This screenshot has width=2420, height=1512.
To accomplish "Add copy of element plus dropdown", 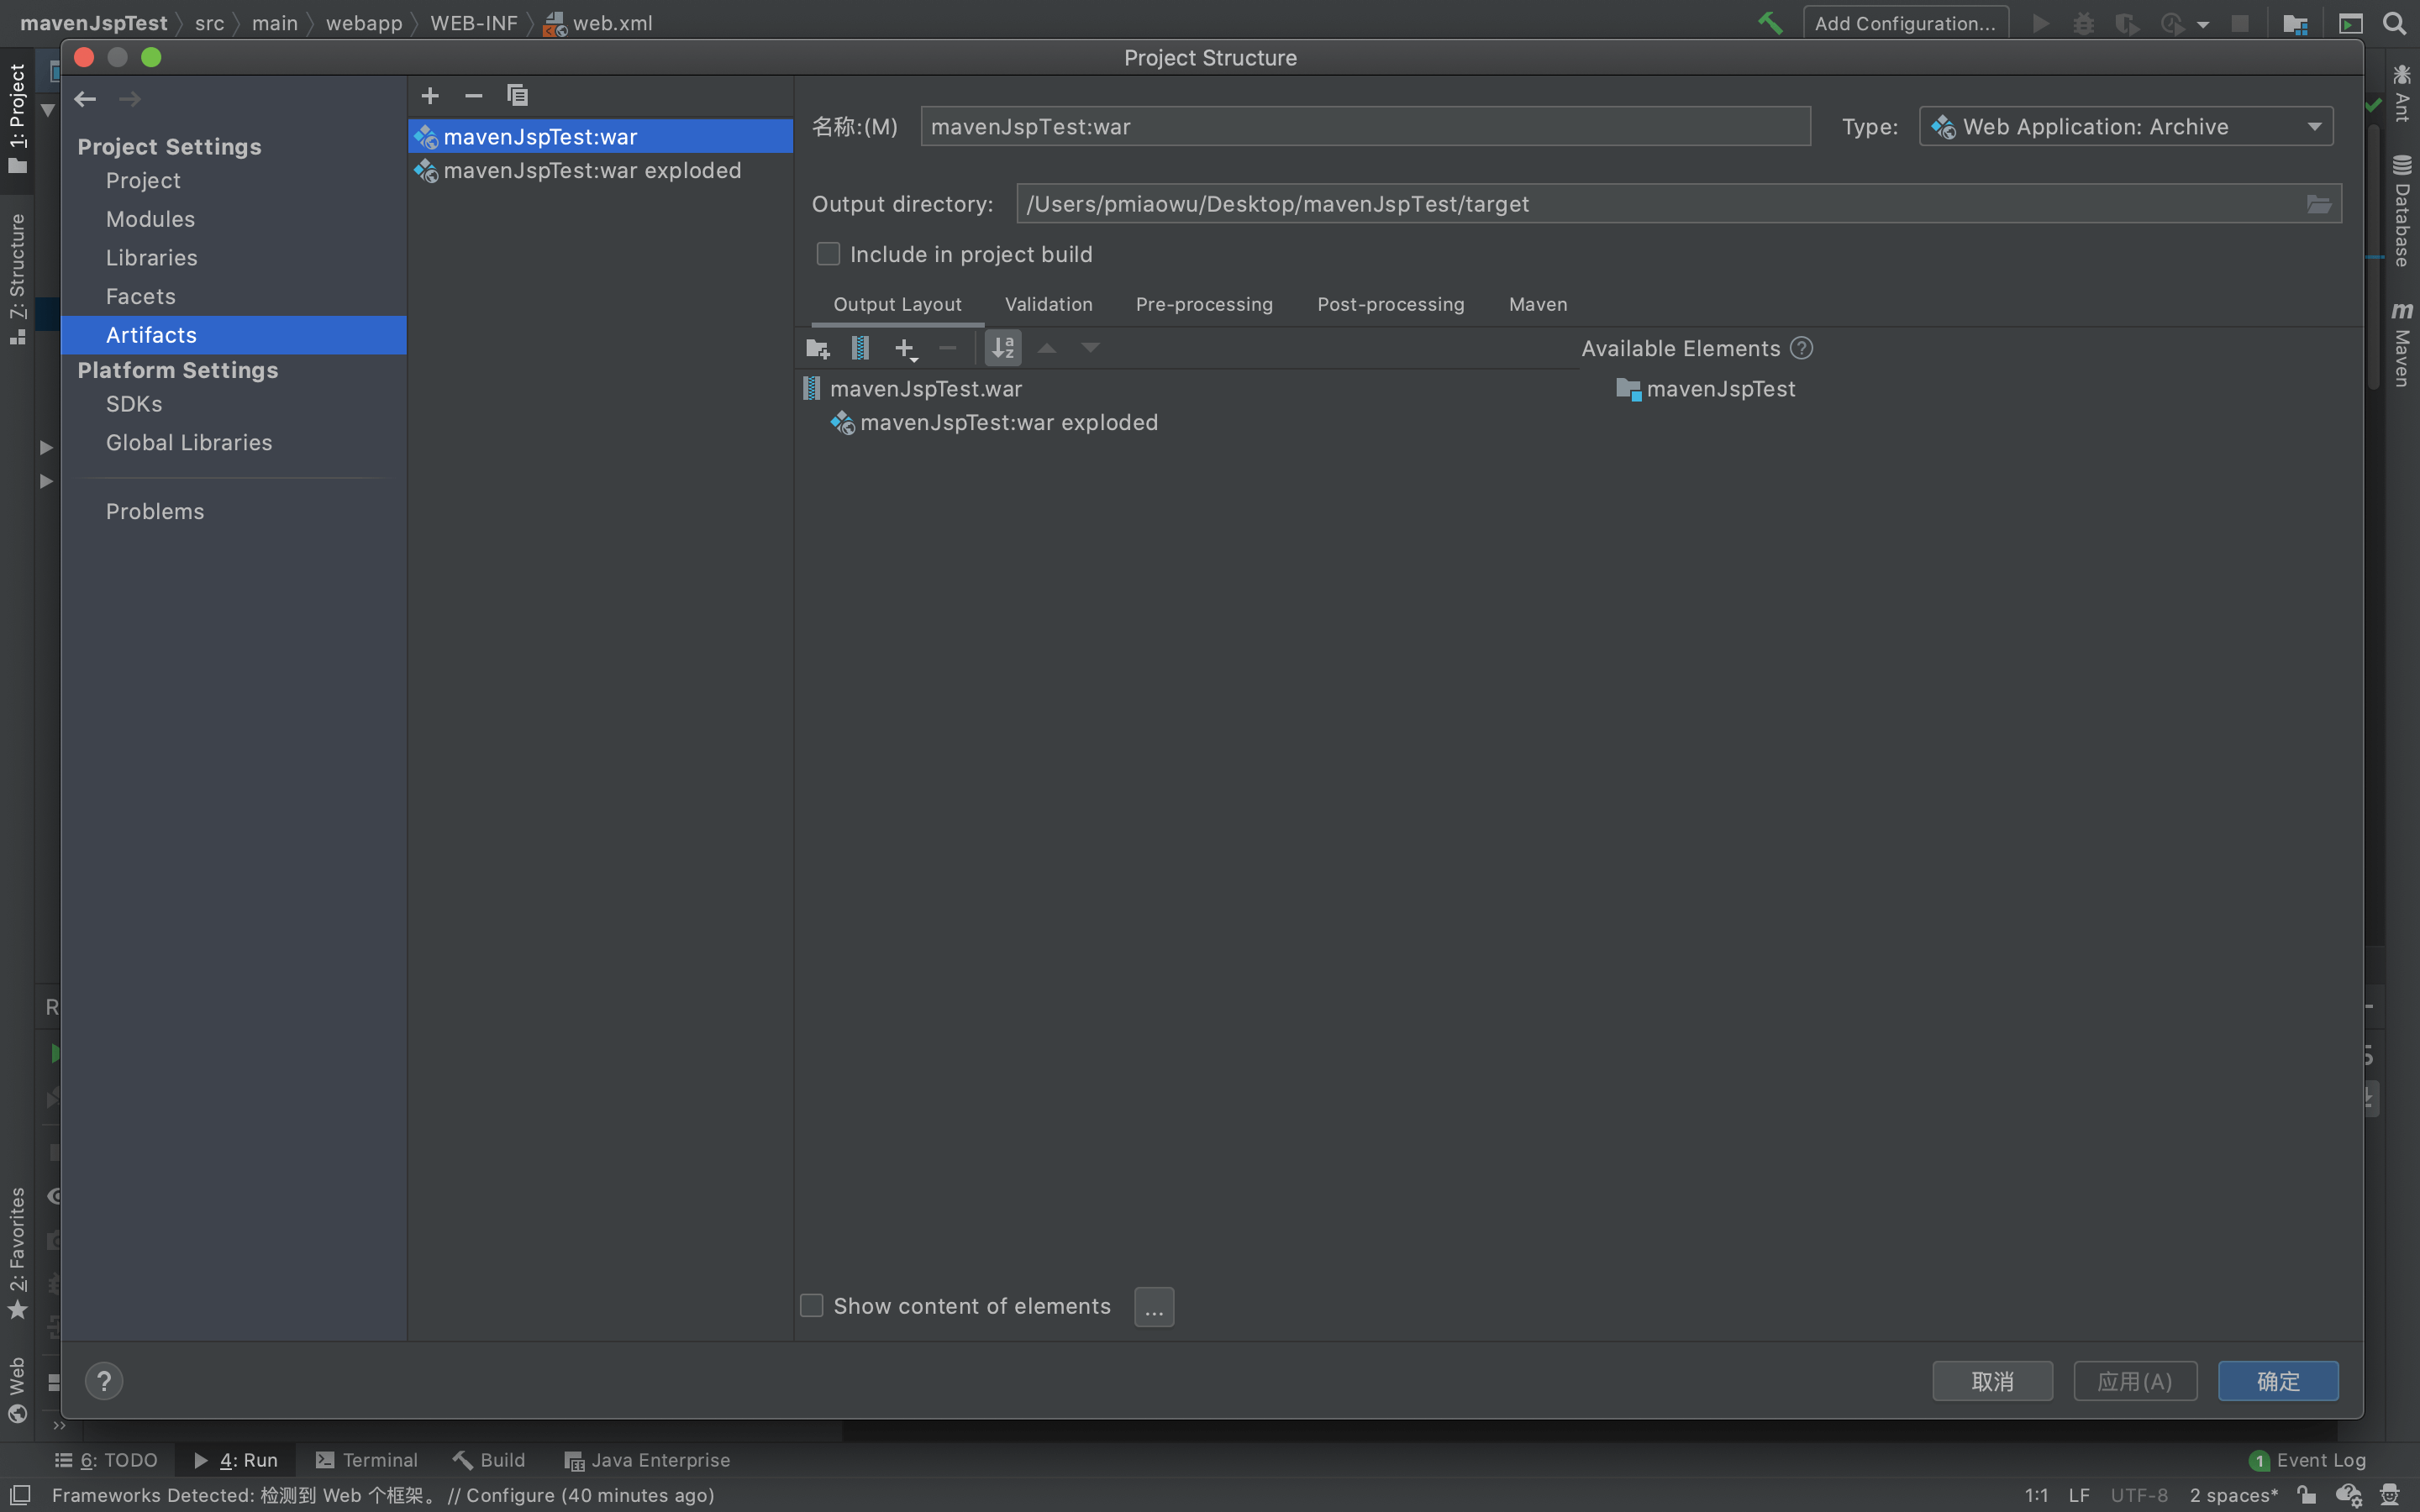I will pos(905,349).
